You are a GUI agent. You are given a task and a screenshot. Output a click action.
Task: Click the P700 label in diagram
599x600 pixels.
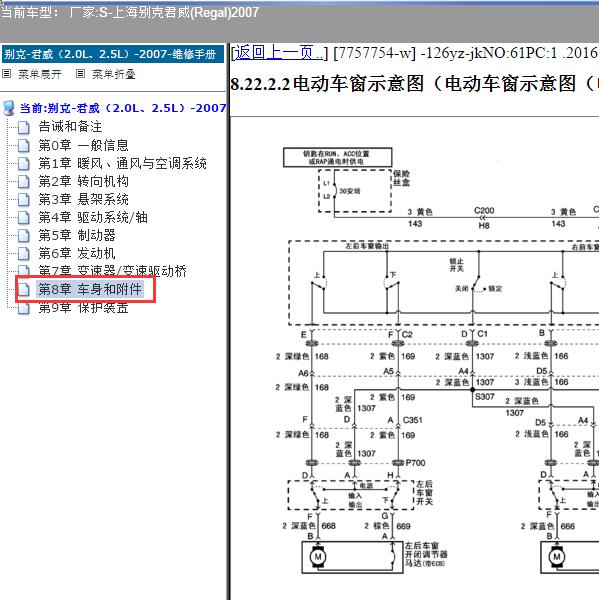point(415,463)
